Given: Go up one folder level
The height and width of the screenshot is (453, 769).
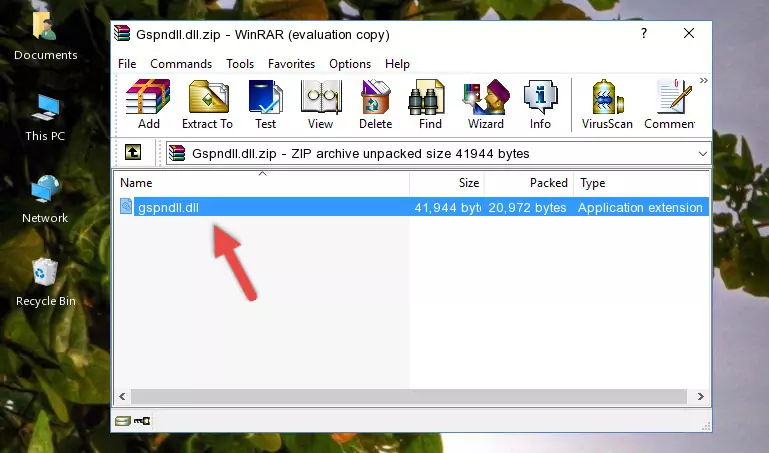Looking at the screenshot, I should pyautogui.click(x=133, y=152).
